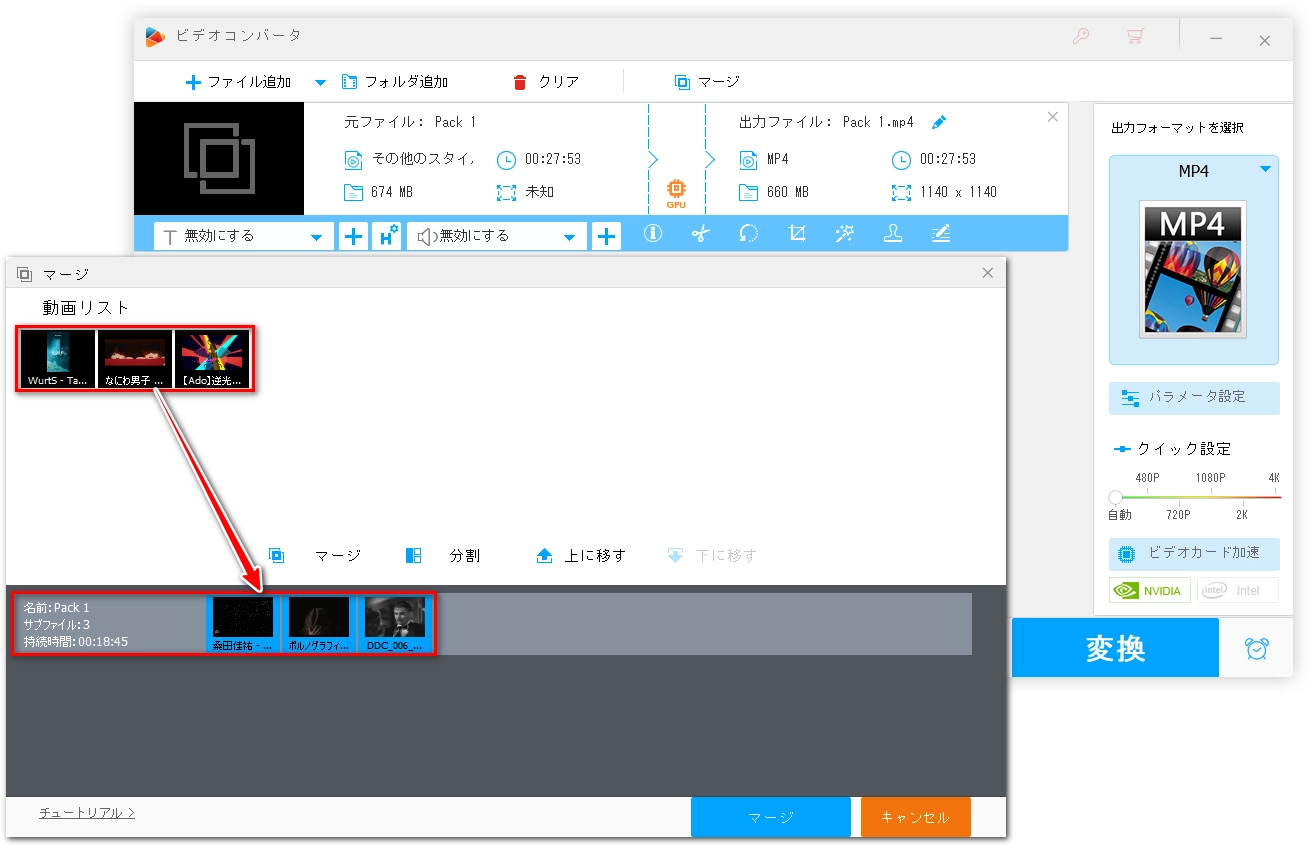This screenshot has width=1311, height=845.
Task: Open the magic wand effects tool
Action: [845, 233]
